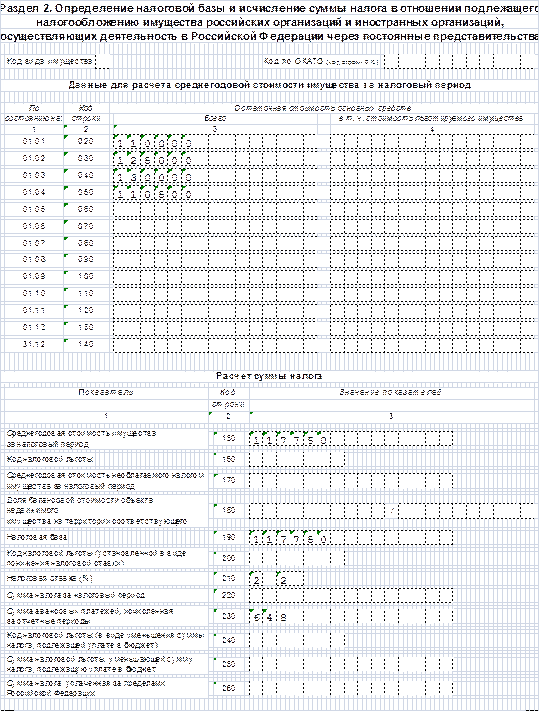540x712 pixels.
Task: Select row code 090 cell
Action: pos(86,259)
